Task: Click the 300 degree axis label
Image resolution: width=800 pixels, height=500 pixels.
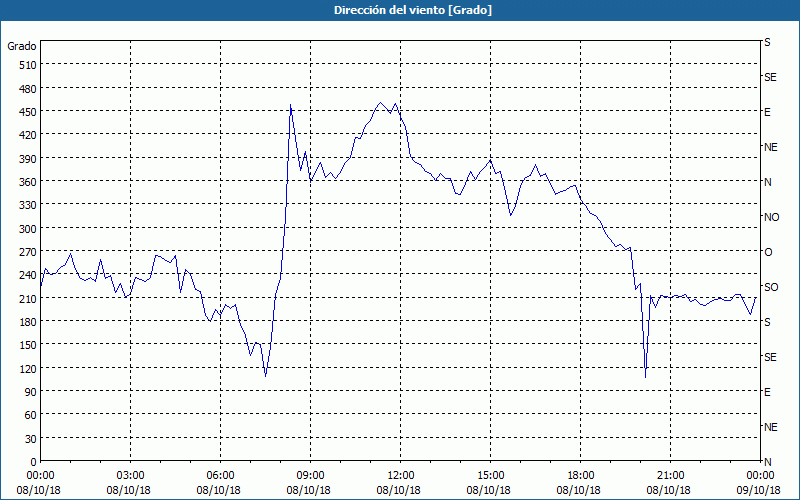Action: click(28, 229)
